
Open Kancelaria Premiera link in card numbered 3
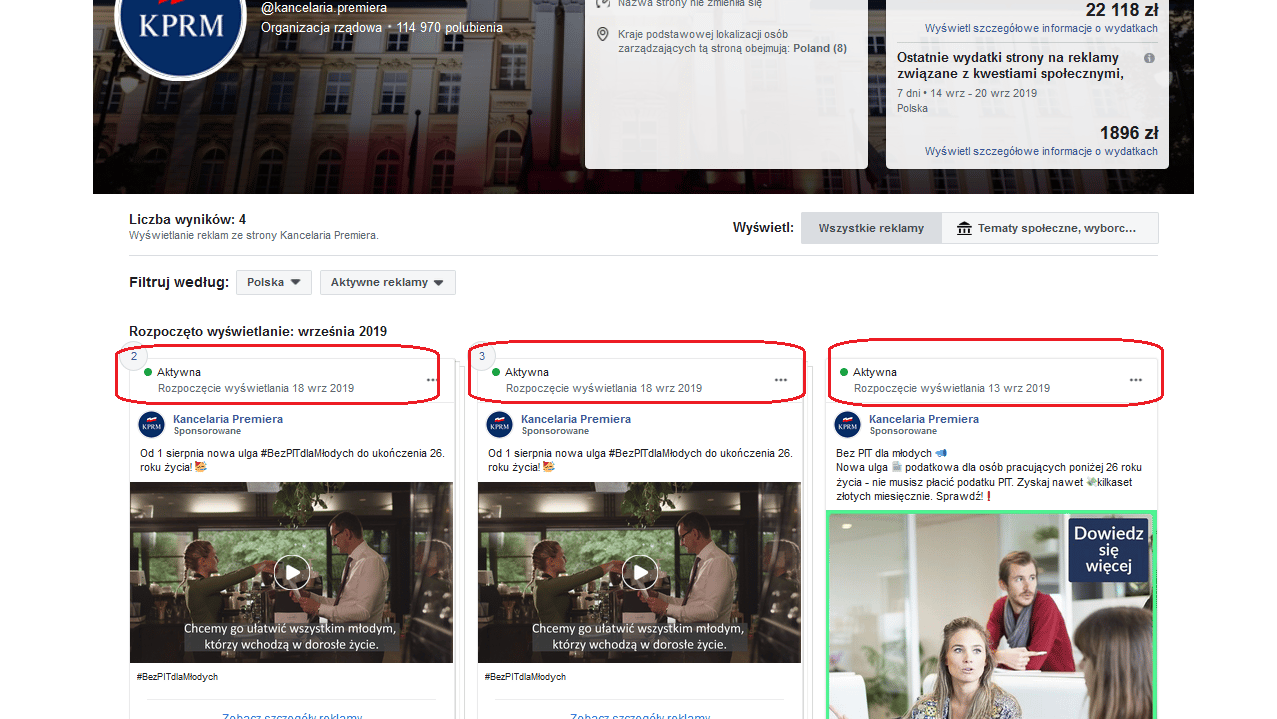576,419
